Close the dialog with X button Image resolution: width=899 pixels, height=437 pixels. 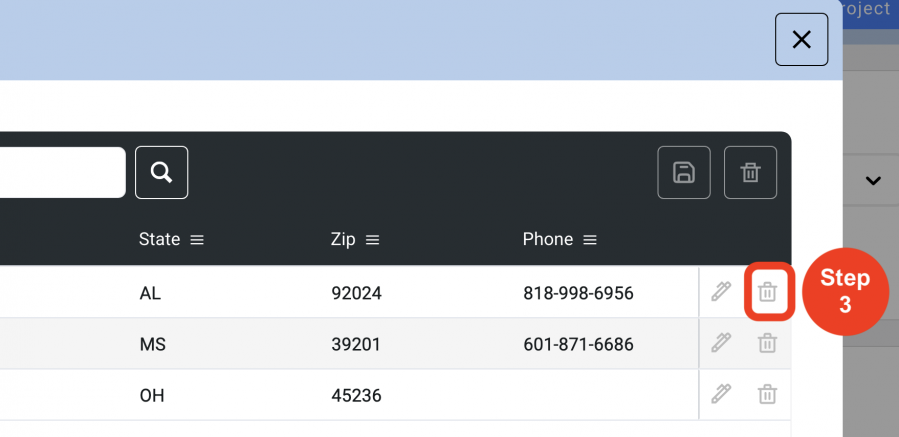802,40
